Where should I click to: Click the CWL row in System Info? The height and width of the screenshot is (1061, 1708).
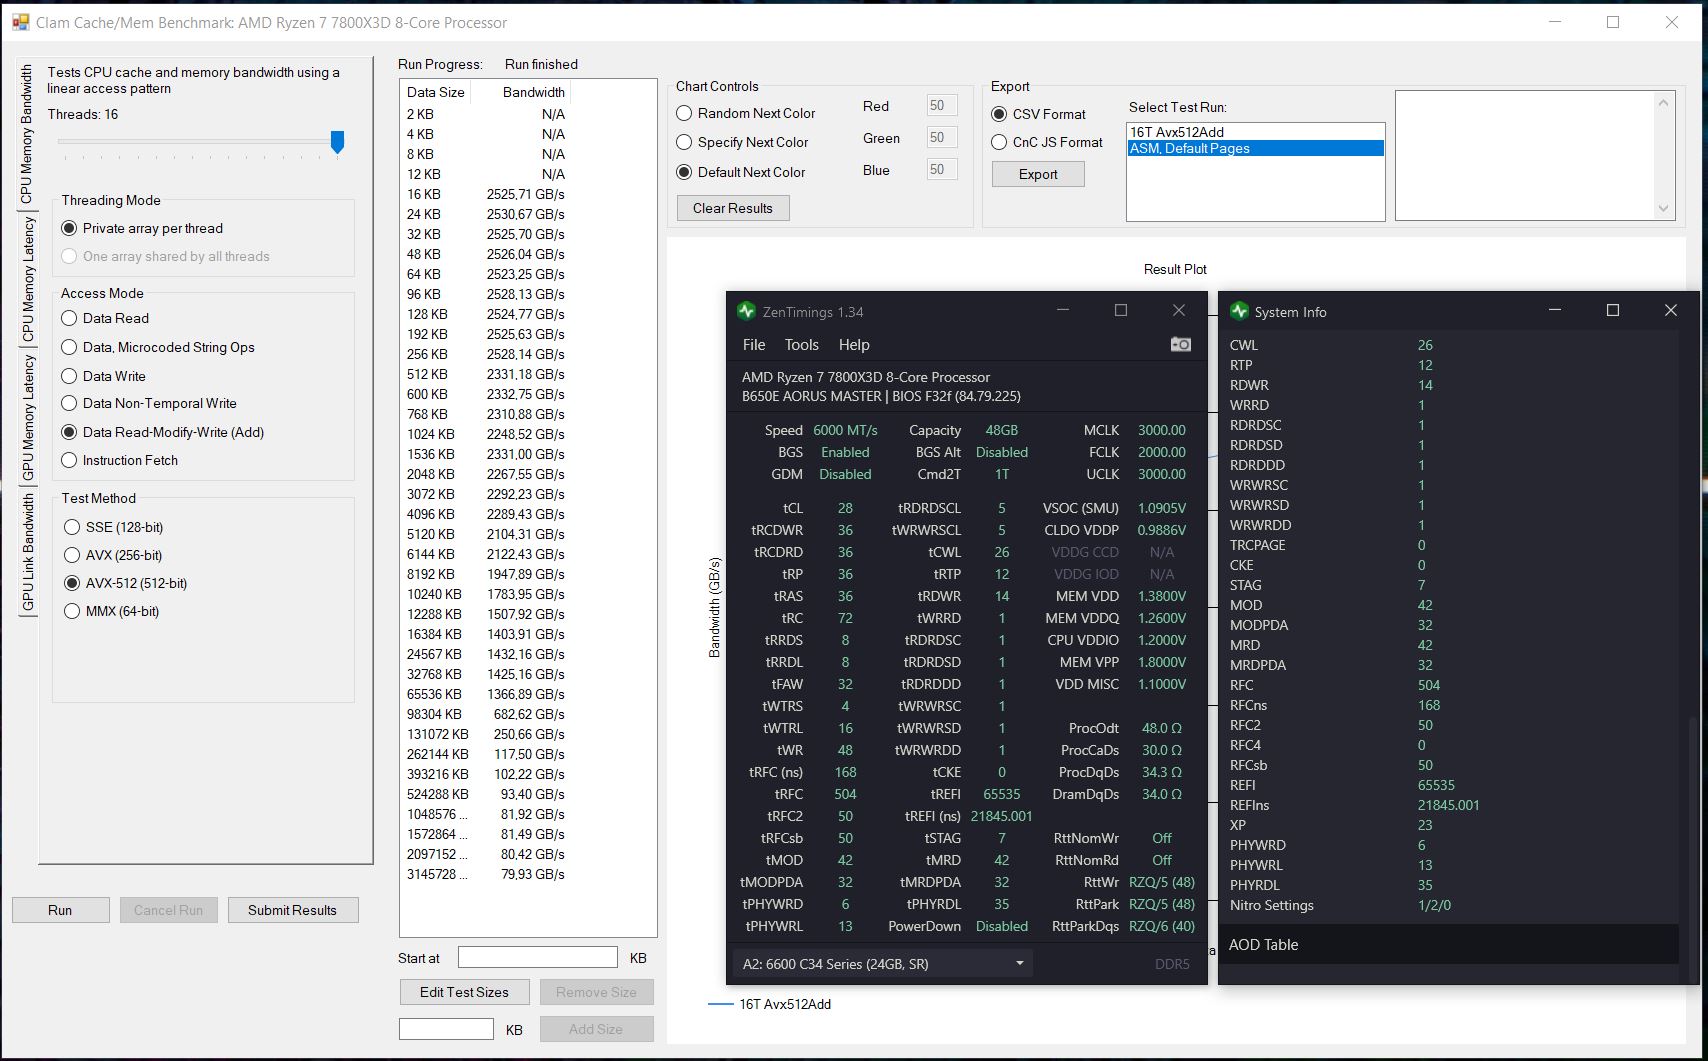(x=1449, y=345)
